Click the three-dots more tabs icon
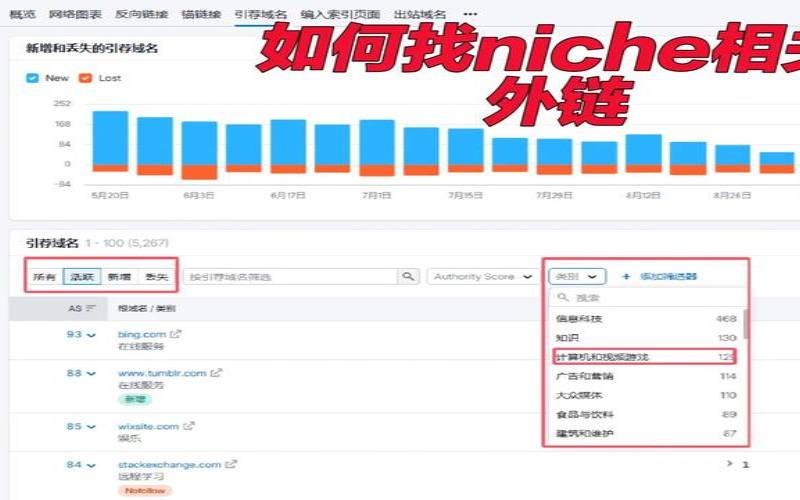The width and height of the screenshot is (800, 500). coord(470,14)
